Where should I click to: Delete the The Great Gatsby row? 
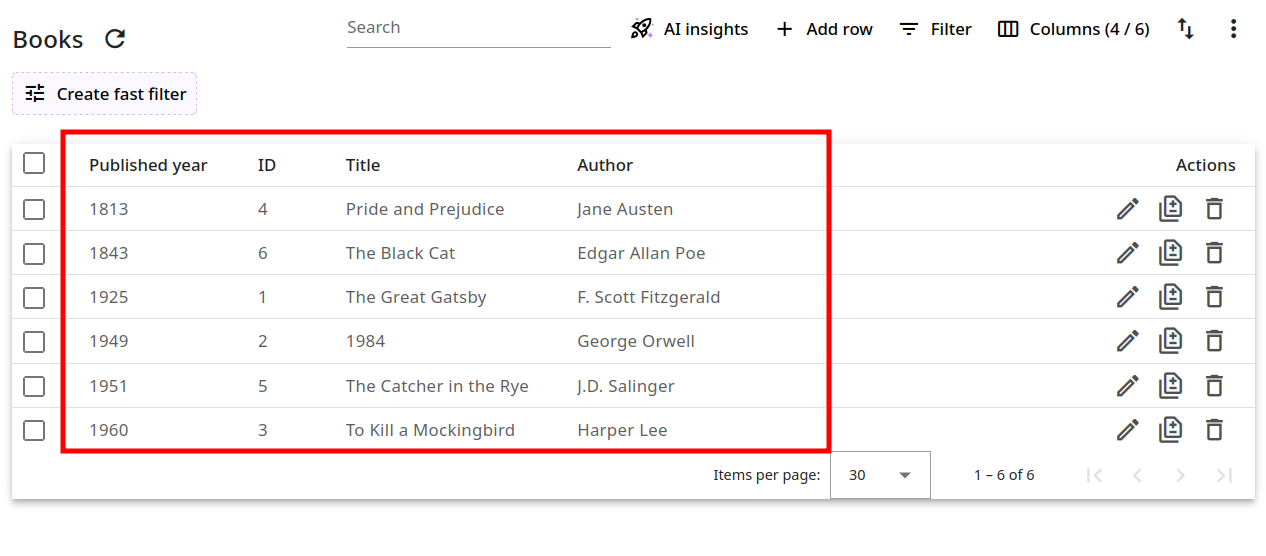1214,297
